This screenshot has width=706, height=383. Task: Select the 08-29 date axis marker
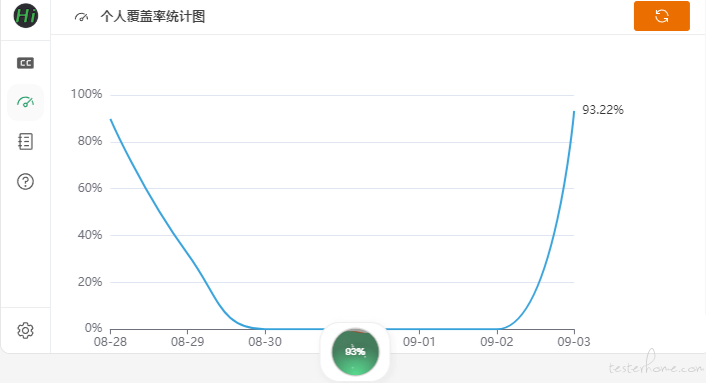(187, 342)
